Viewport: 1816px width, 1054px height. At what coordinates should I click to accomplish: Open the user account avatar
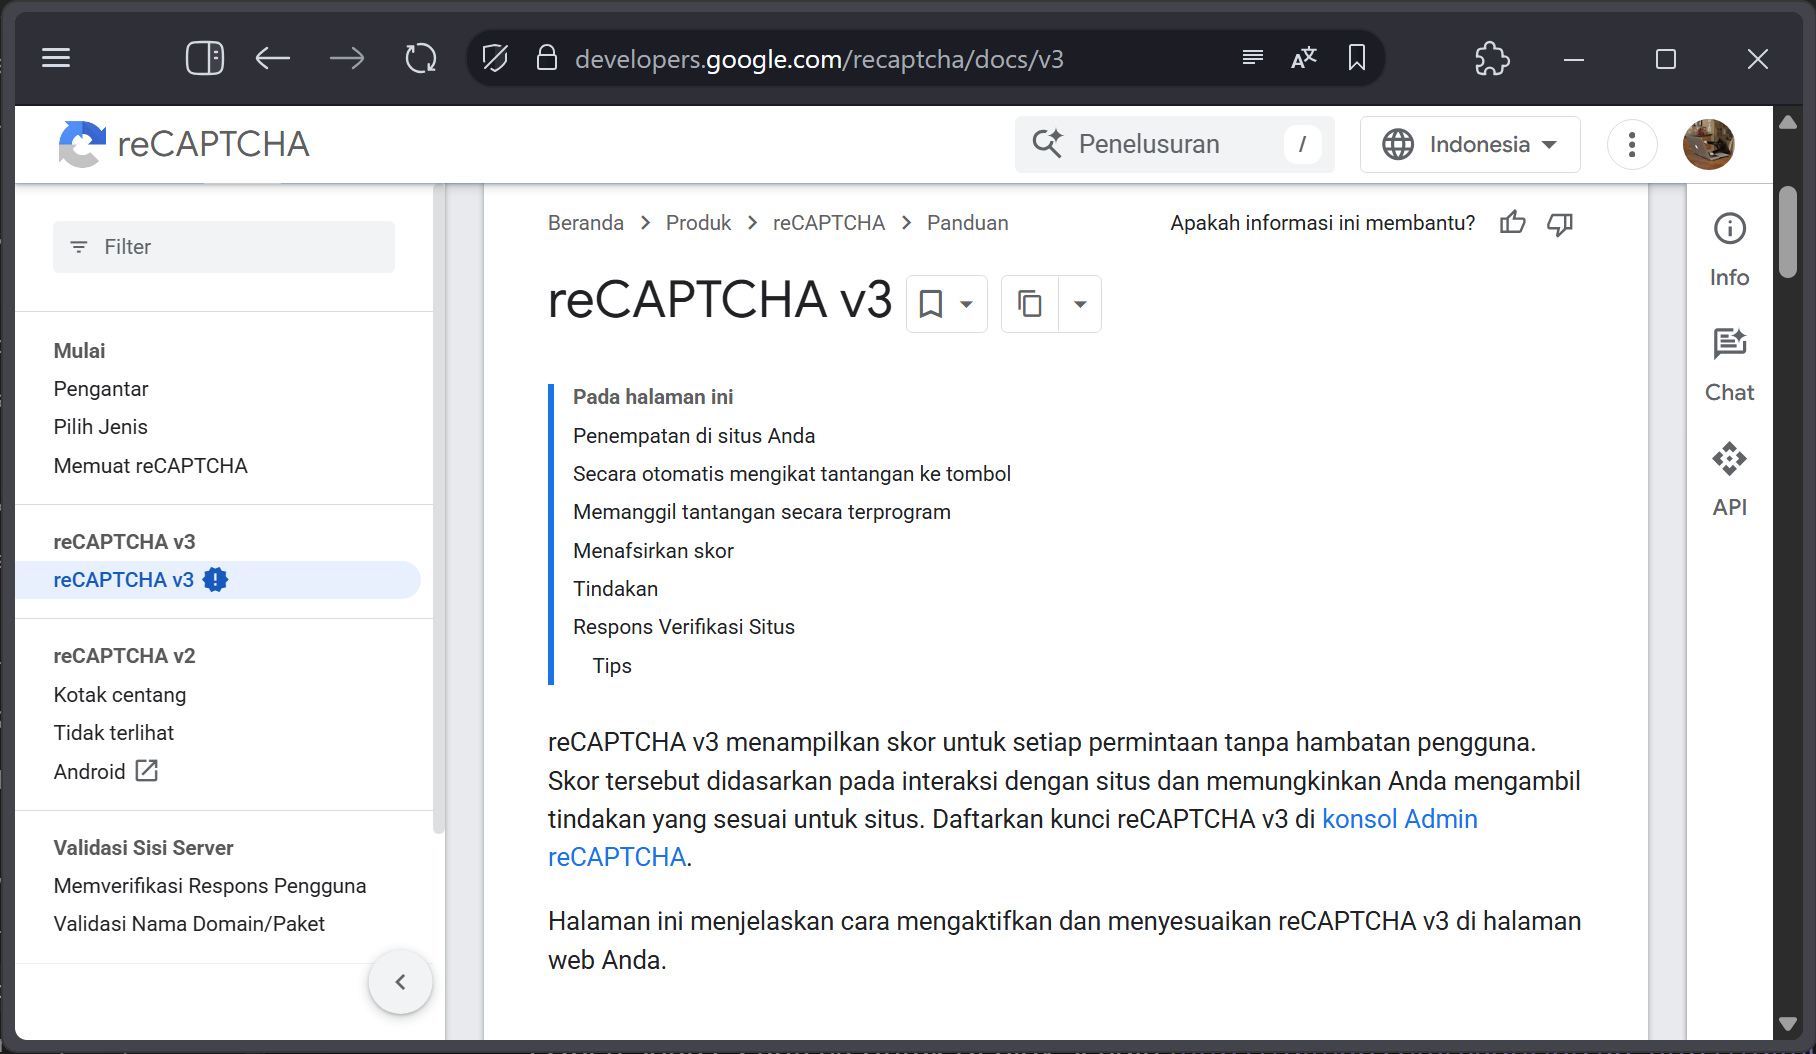click(1709, 144)
